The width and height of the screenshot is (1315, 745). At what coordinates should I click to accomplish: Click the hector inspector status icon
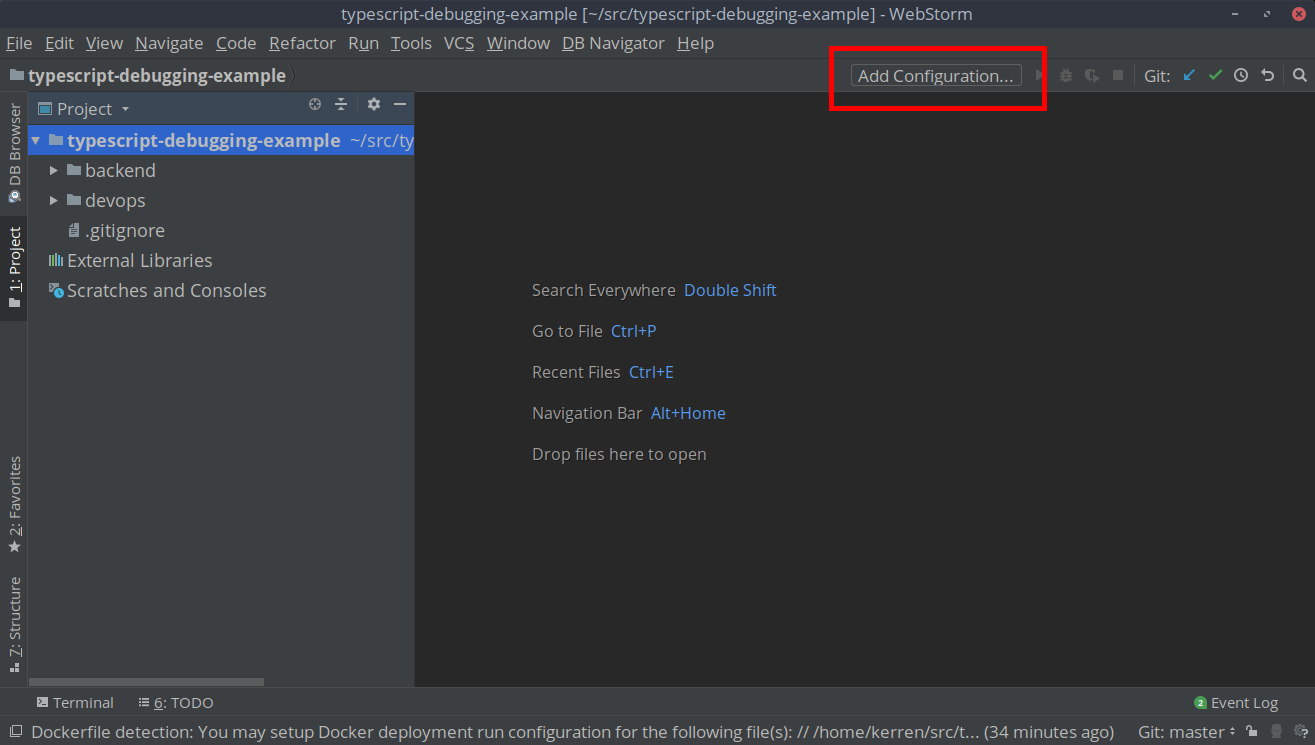point(1277,732)
